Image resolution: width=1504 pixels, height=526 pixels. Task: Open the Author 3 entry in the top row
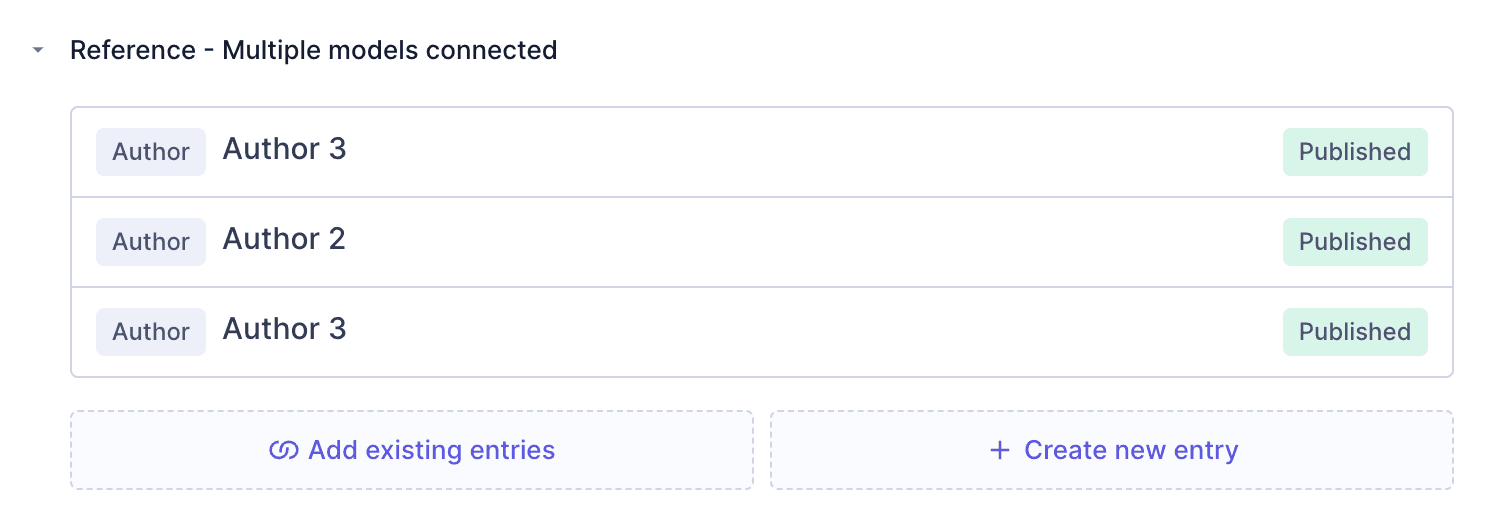pyautogui.click(x=284, y=150)
